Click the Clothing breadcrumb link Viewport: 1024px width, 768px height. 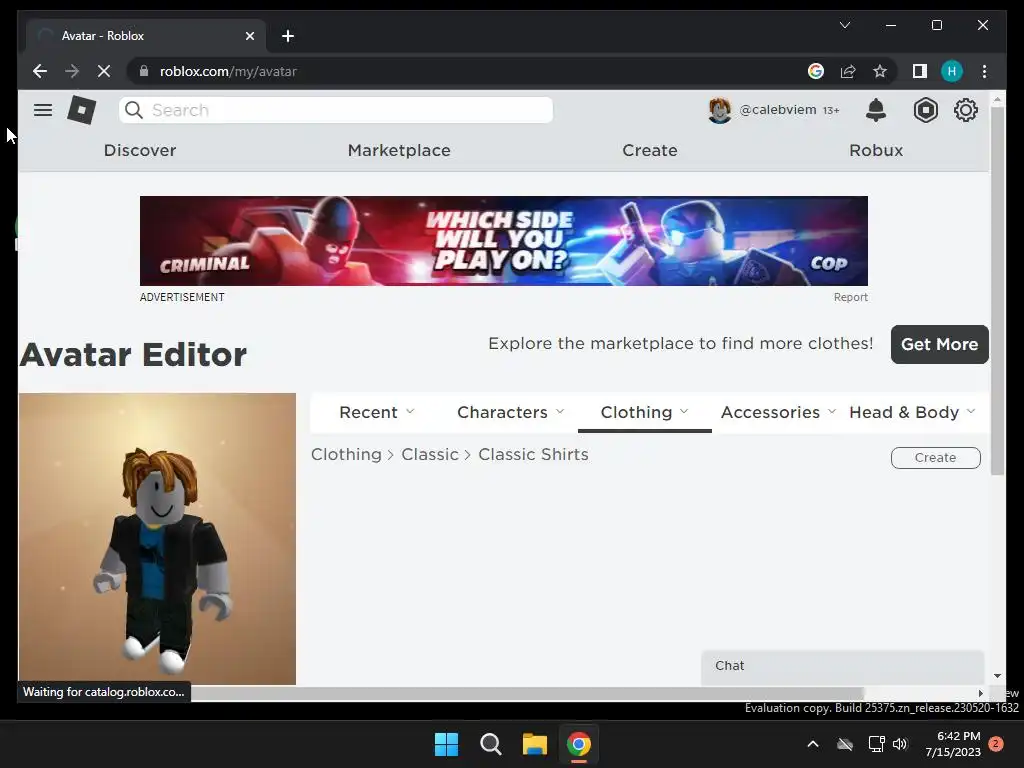(x=346, y=455)
